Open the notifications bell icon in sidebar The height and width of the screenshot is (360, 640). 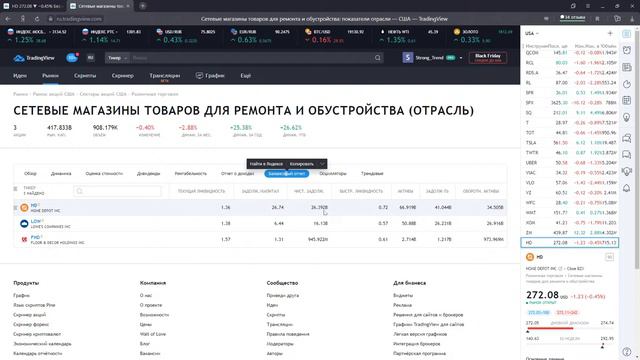pyautogui.click(x=627, y=188)
